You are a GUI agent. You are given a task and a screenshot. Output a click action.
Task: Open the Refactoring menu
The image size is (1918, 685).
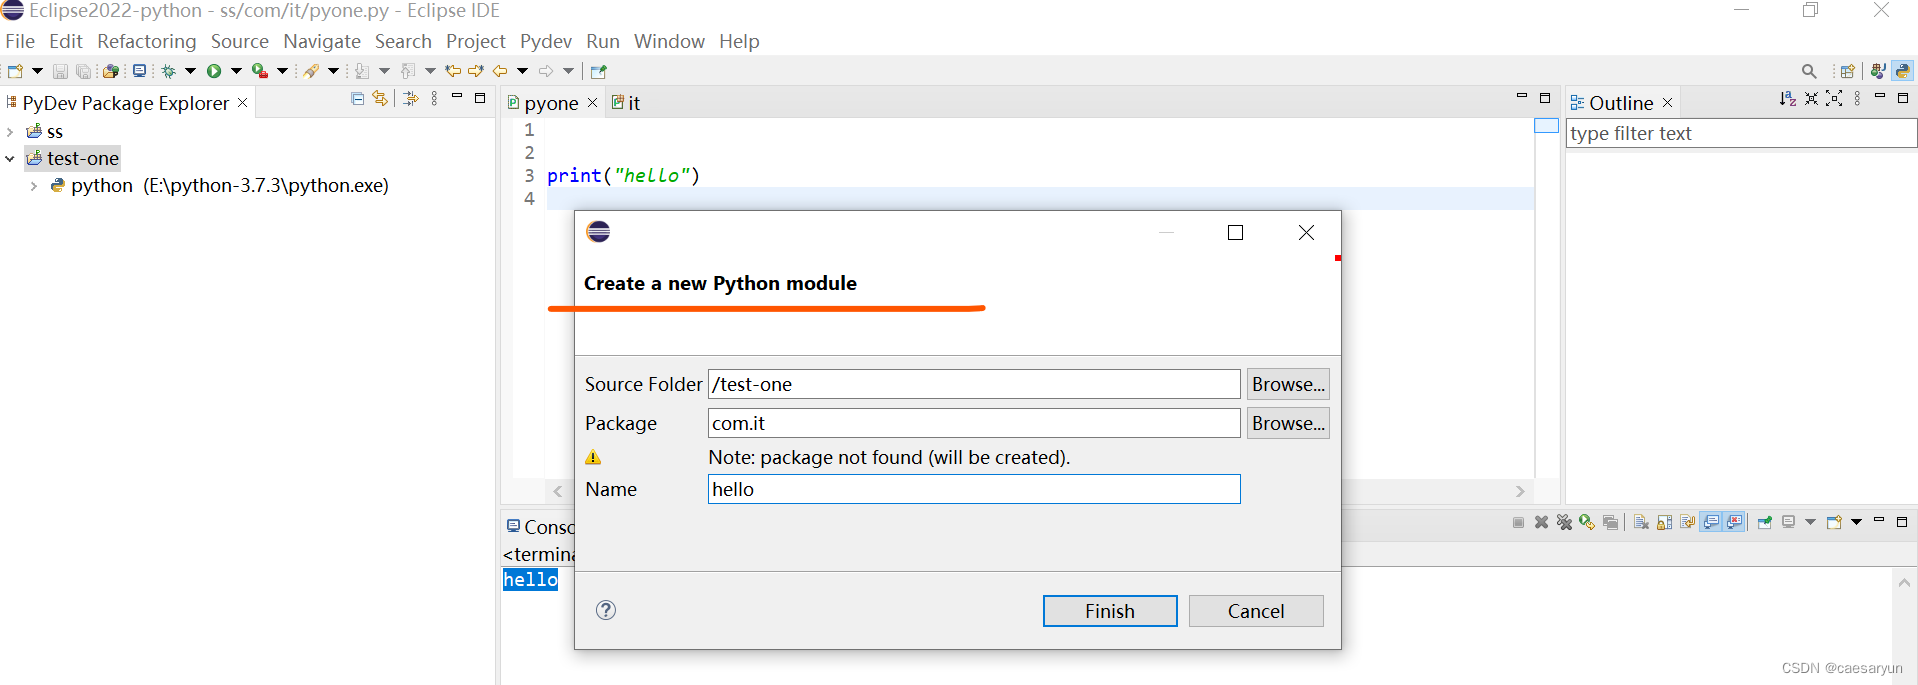coord(147,41)
